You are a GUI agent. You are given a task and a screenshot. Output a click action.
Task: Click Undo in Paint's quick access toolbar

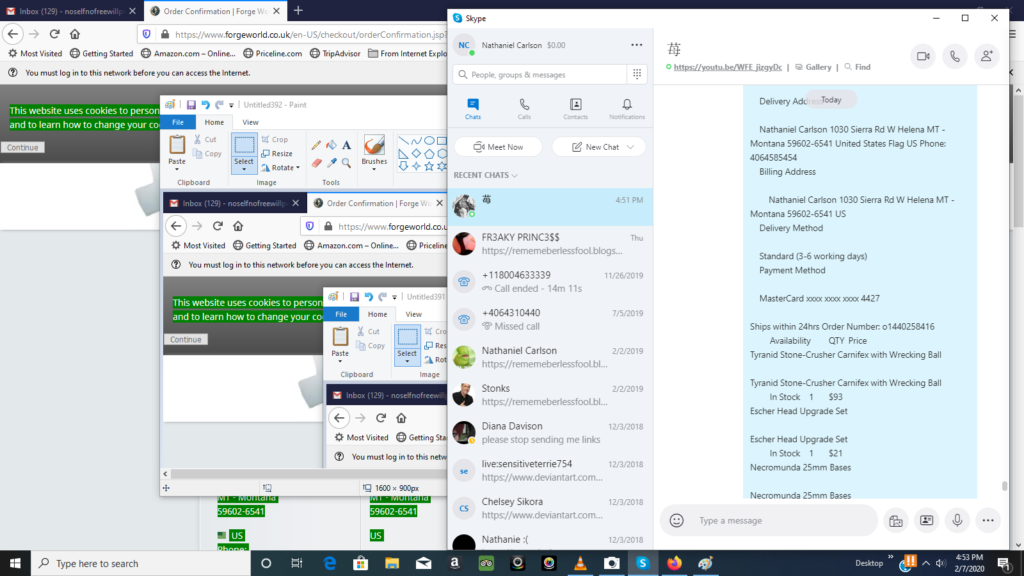click(x=205, y=104)
